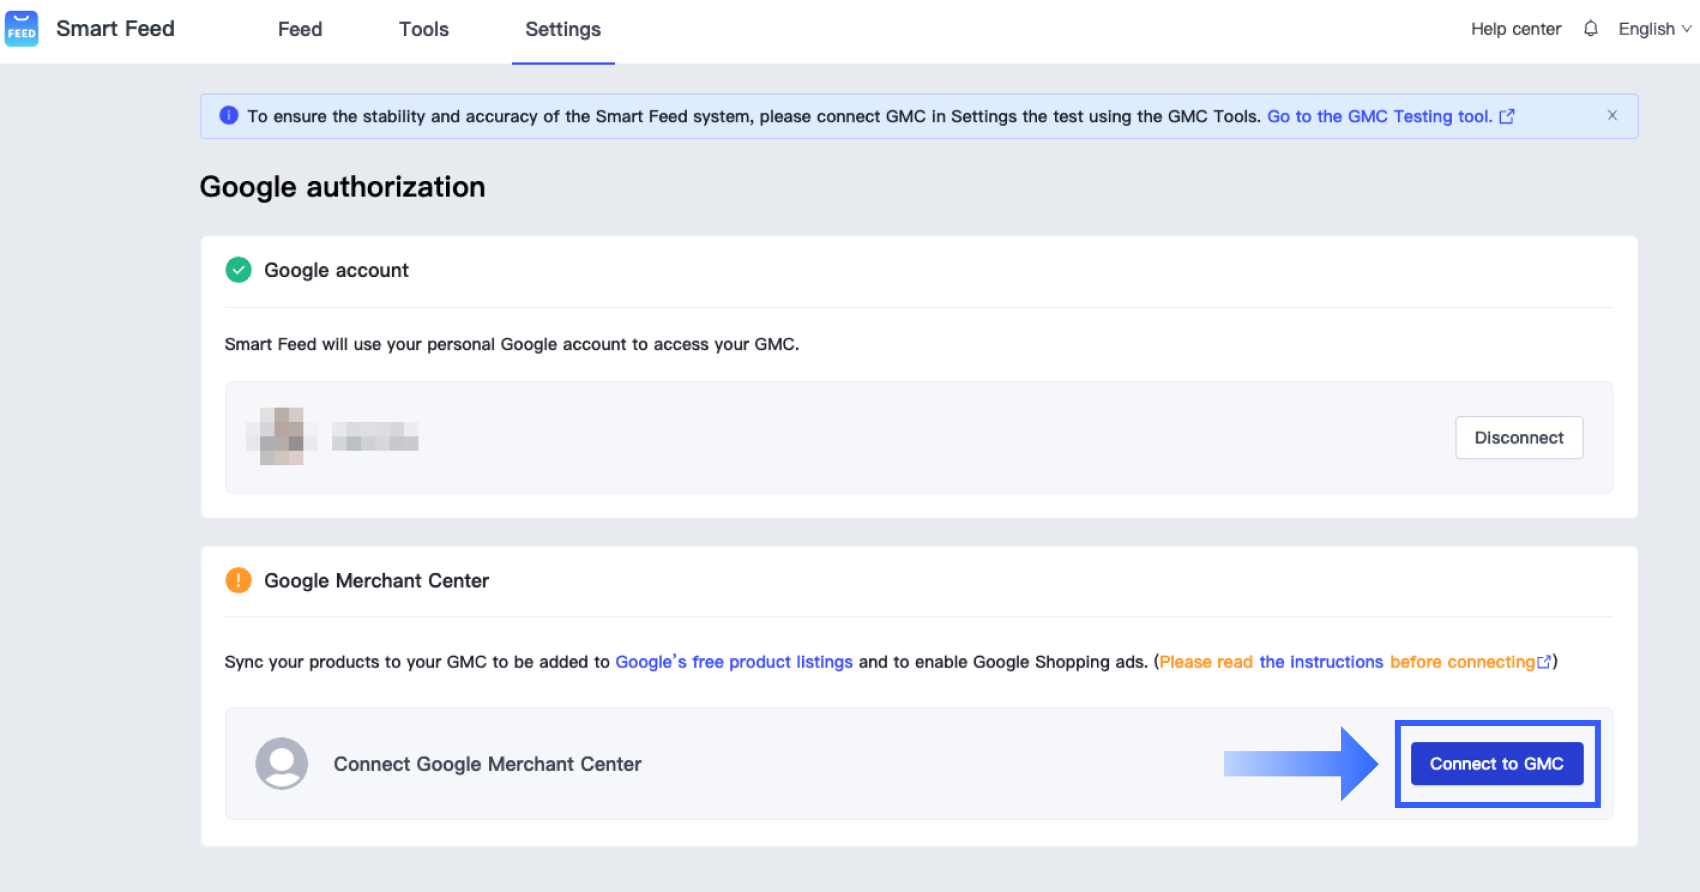Image resolution: width=1700 pixels, height=892 pixels.
Task: Open external-link icon after GMC Testing tool
Action: click(x=1507, y=116)
